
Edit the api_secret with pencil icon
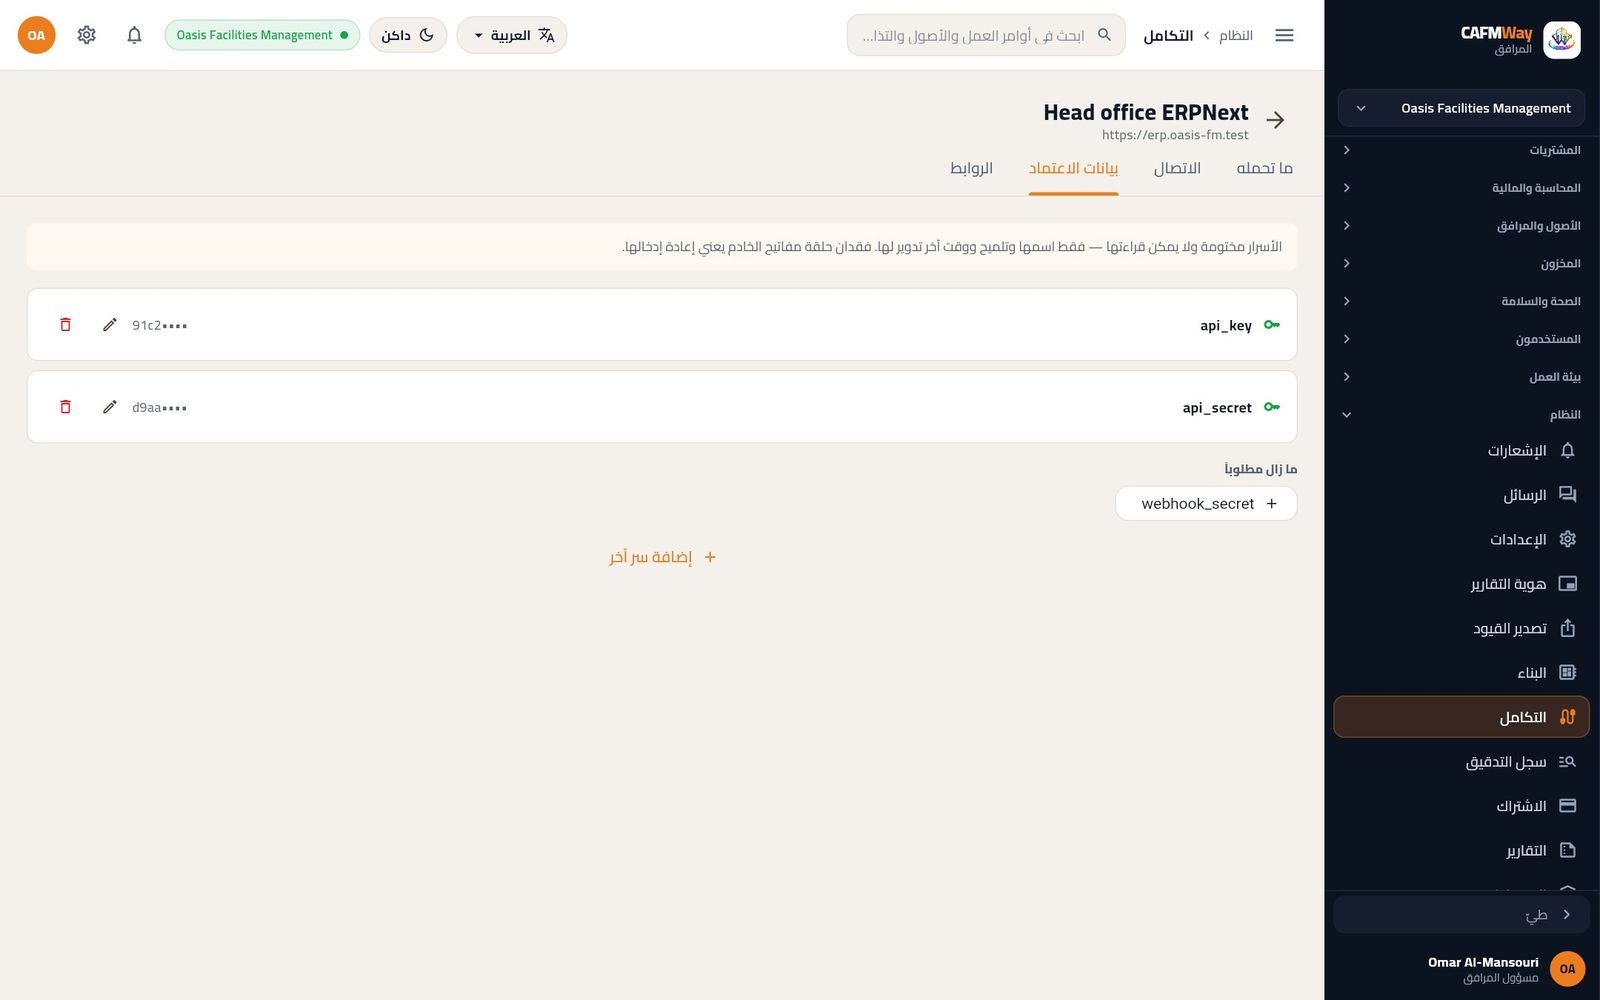110,407
